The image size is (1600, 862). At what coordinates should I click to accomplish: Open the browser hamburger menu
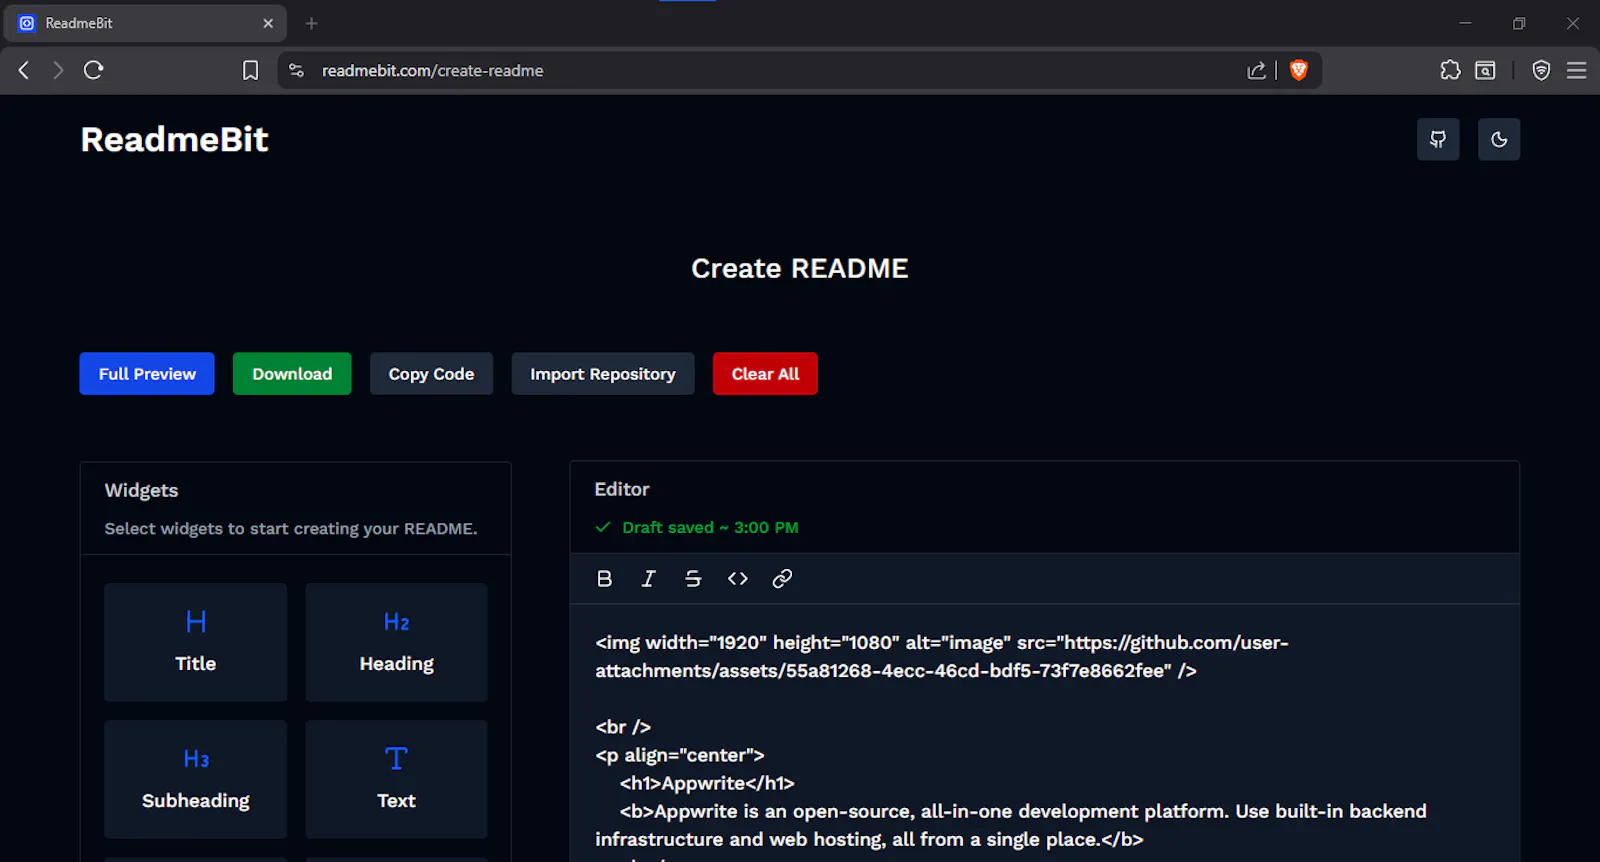(x=1577, y=70)
